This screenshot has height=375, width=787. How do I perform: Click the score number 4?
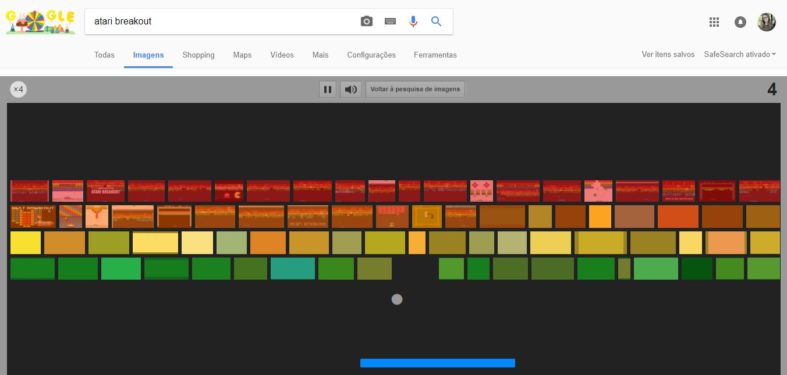coord(772,89)
